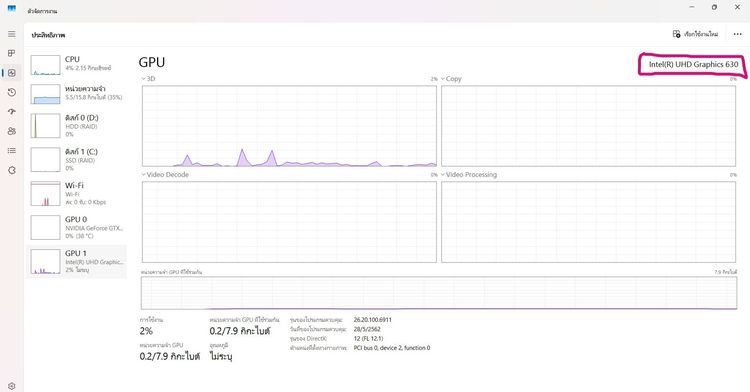This screenshot has width=750, height=392.
Task: Select Disk 0 (D:) performance item
Action: tap(77, 126)
